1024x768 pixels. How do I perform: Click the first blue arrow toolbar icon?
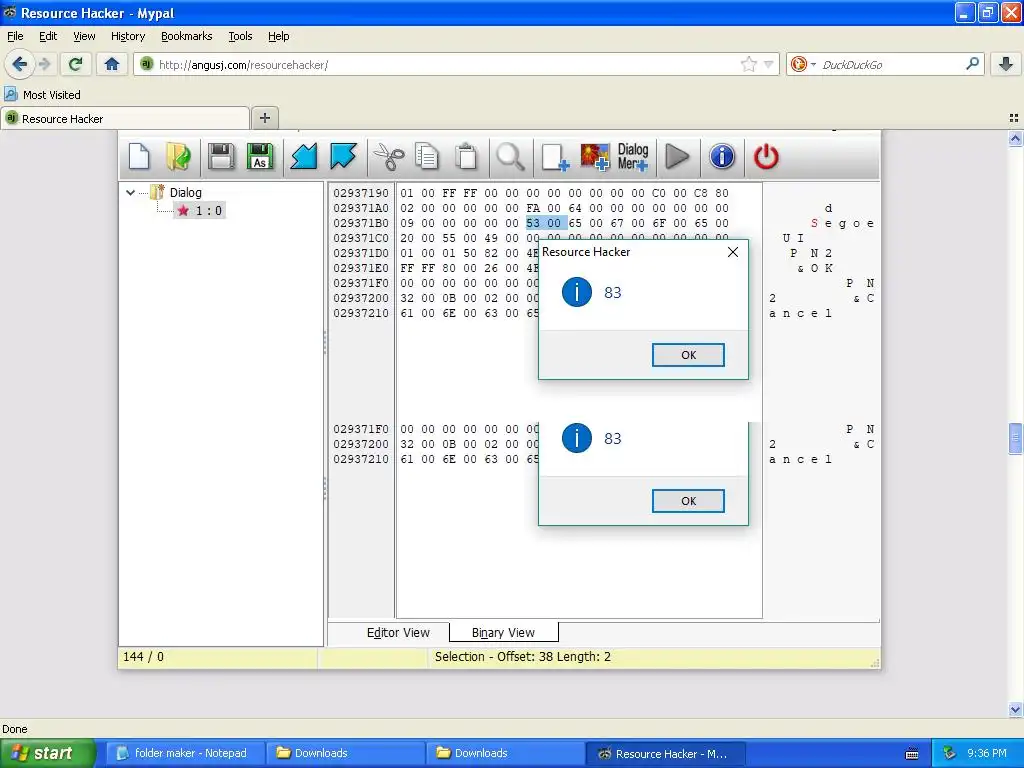pyautogui.click(x=304, y=157)
